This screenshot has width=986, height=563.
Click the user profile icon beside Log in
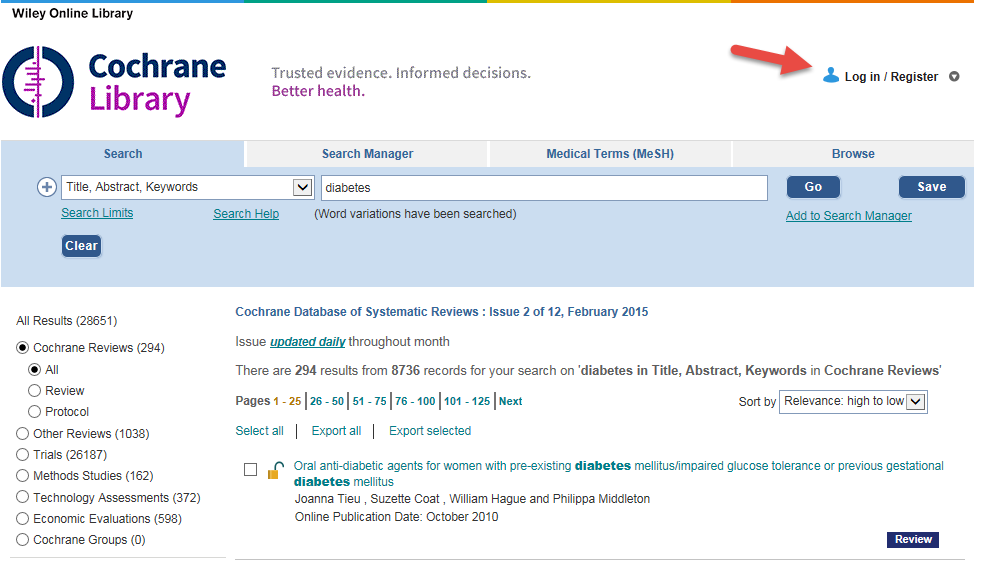pyautogui.click(x=831, y=75)
